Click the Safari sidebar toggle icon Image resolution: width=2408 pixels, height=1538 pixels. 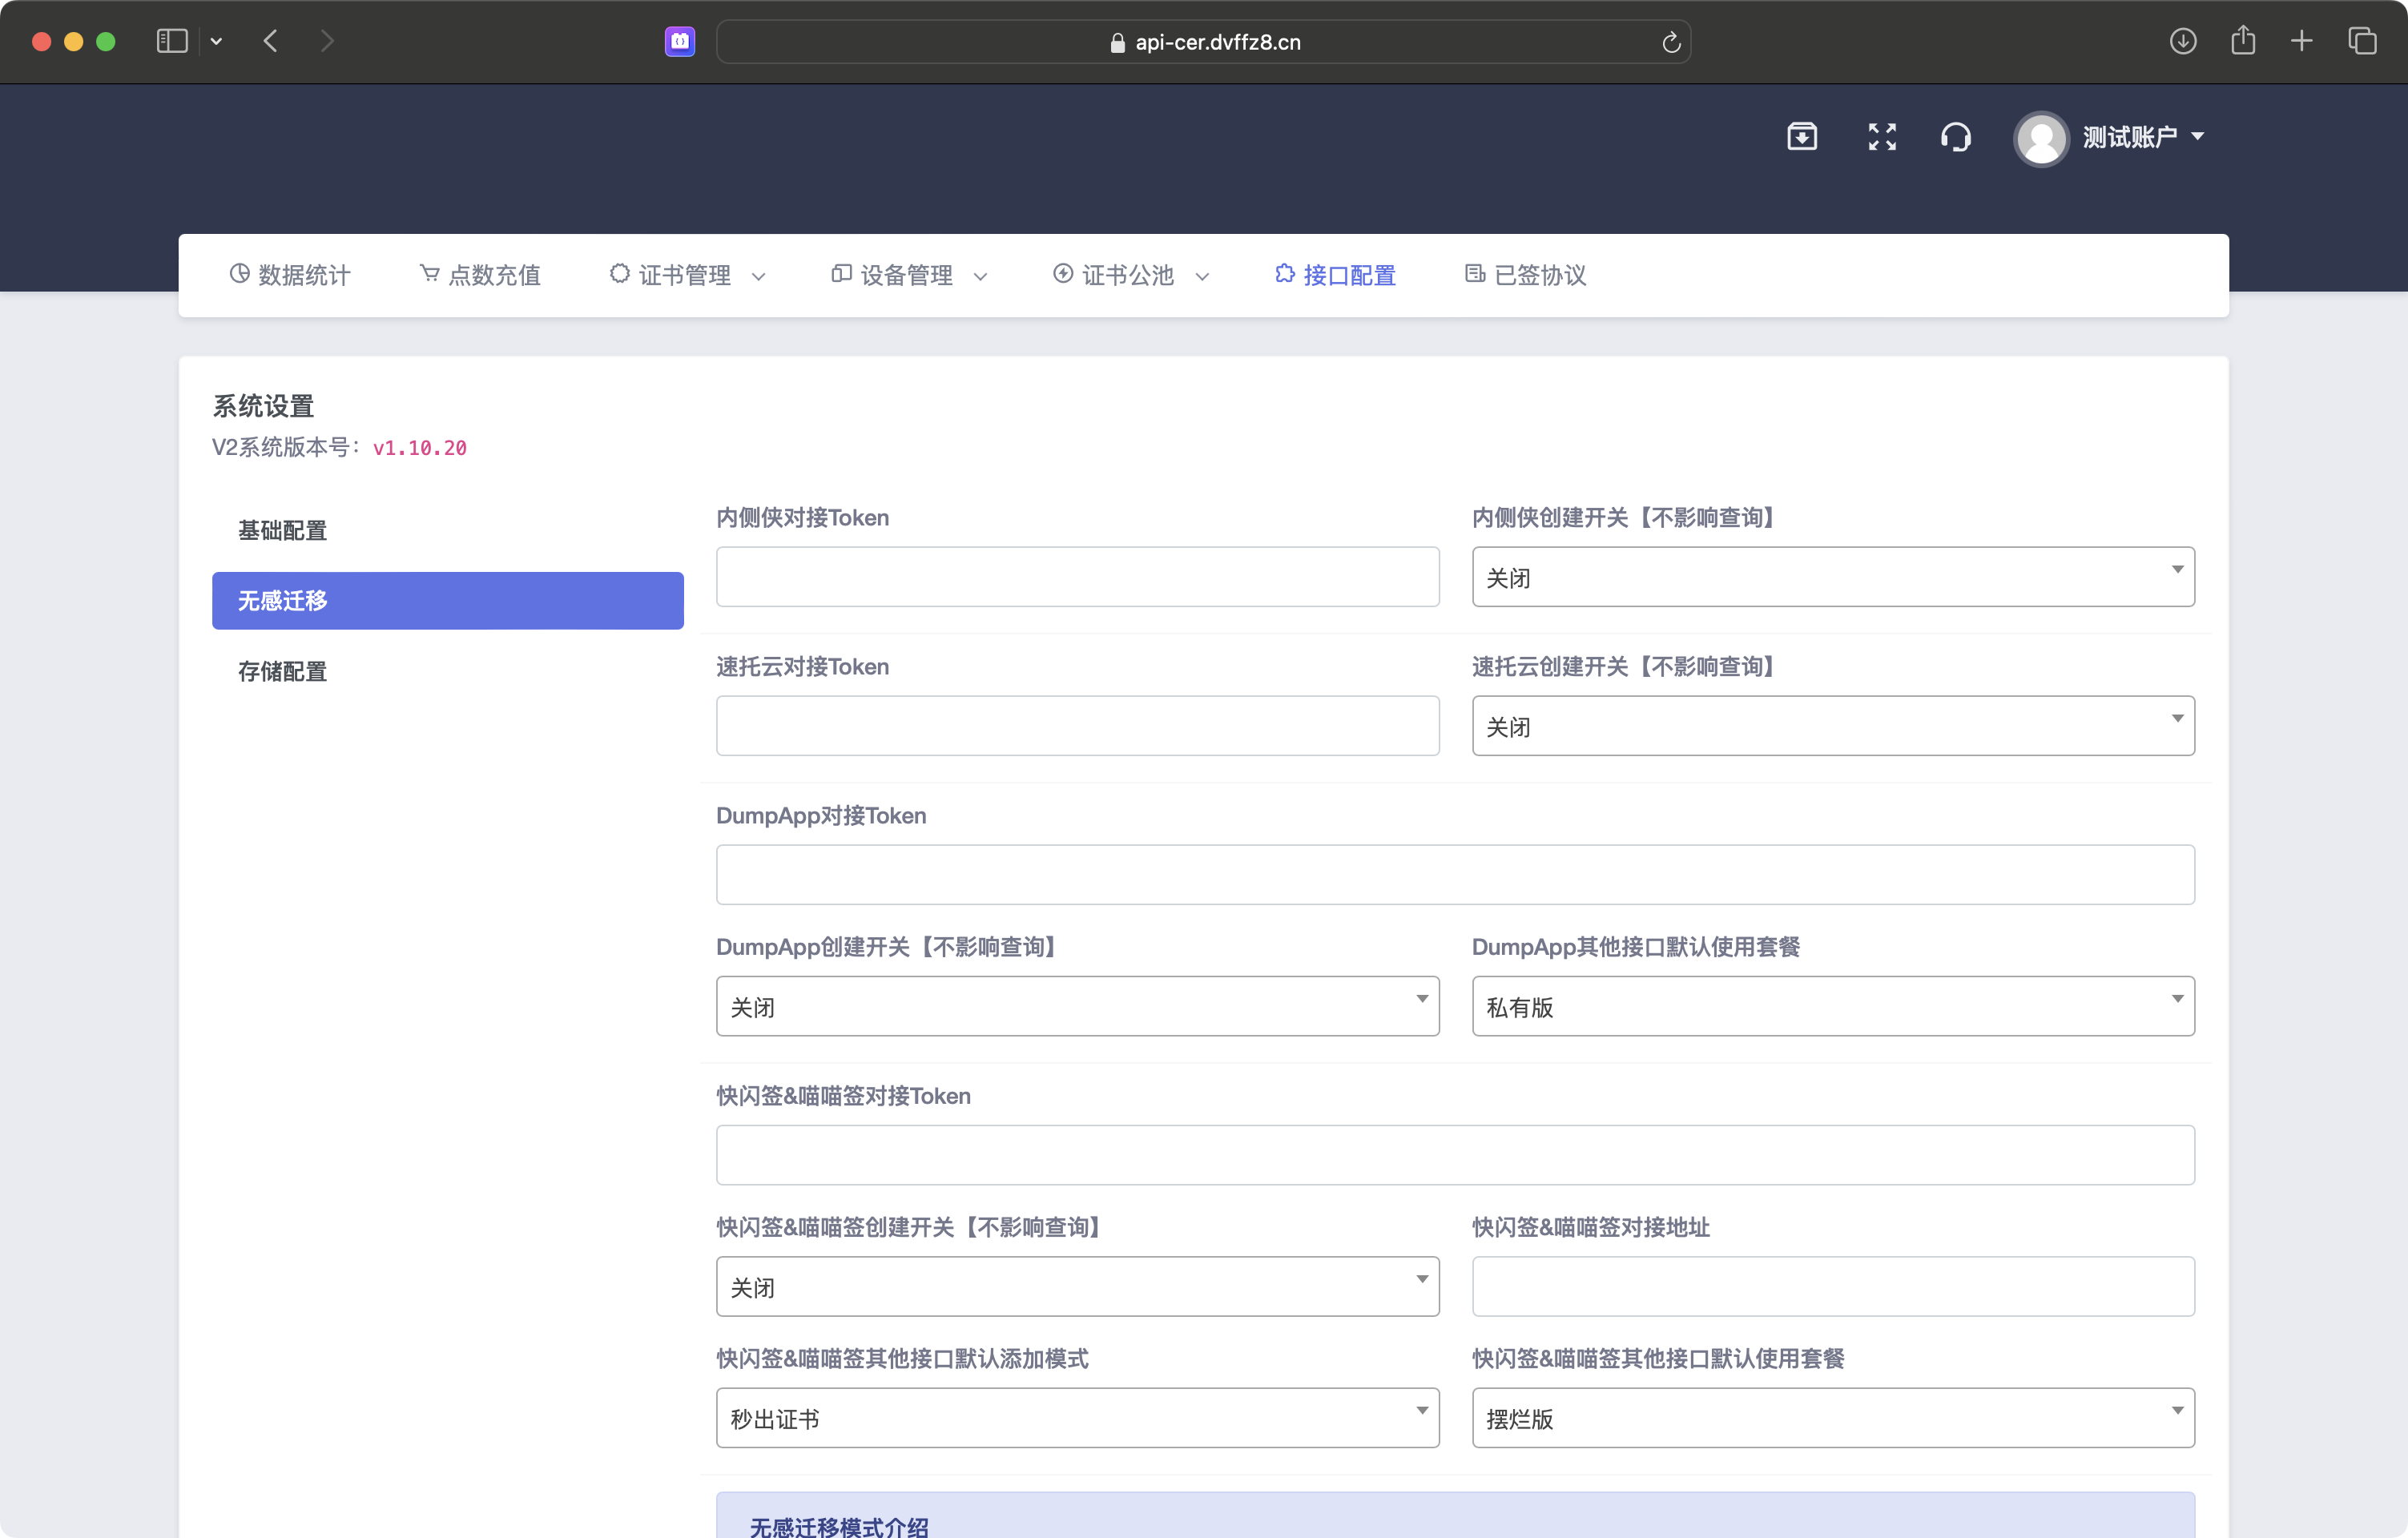pyautogui.click(x=172, y=41)
